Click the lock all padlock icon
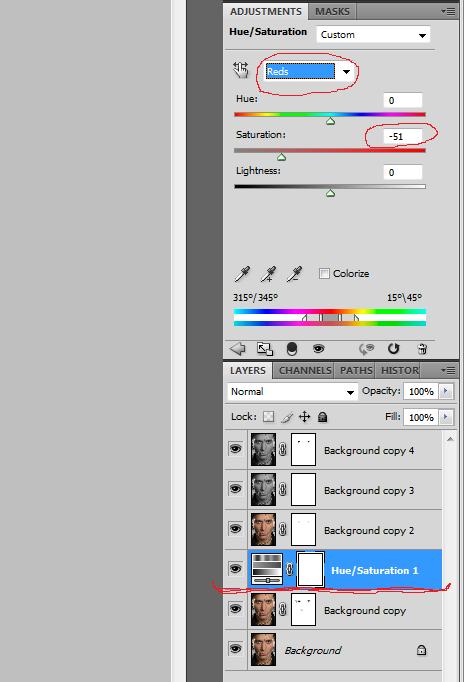Viewport: 464px width, 682px height. point(322,417)
